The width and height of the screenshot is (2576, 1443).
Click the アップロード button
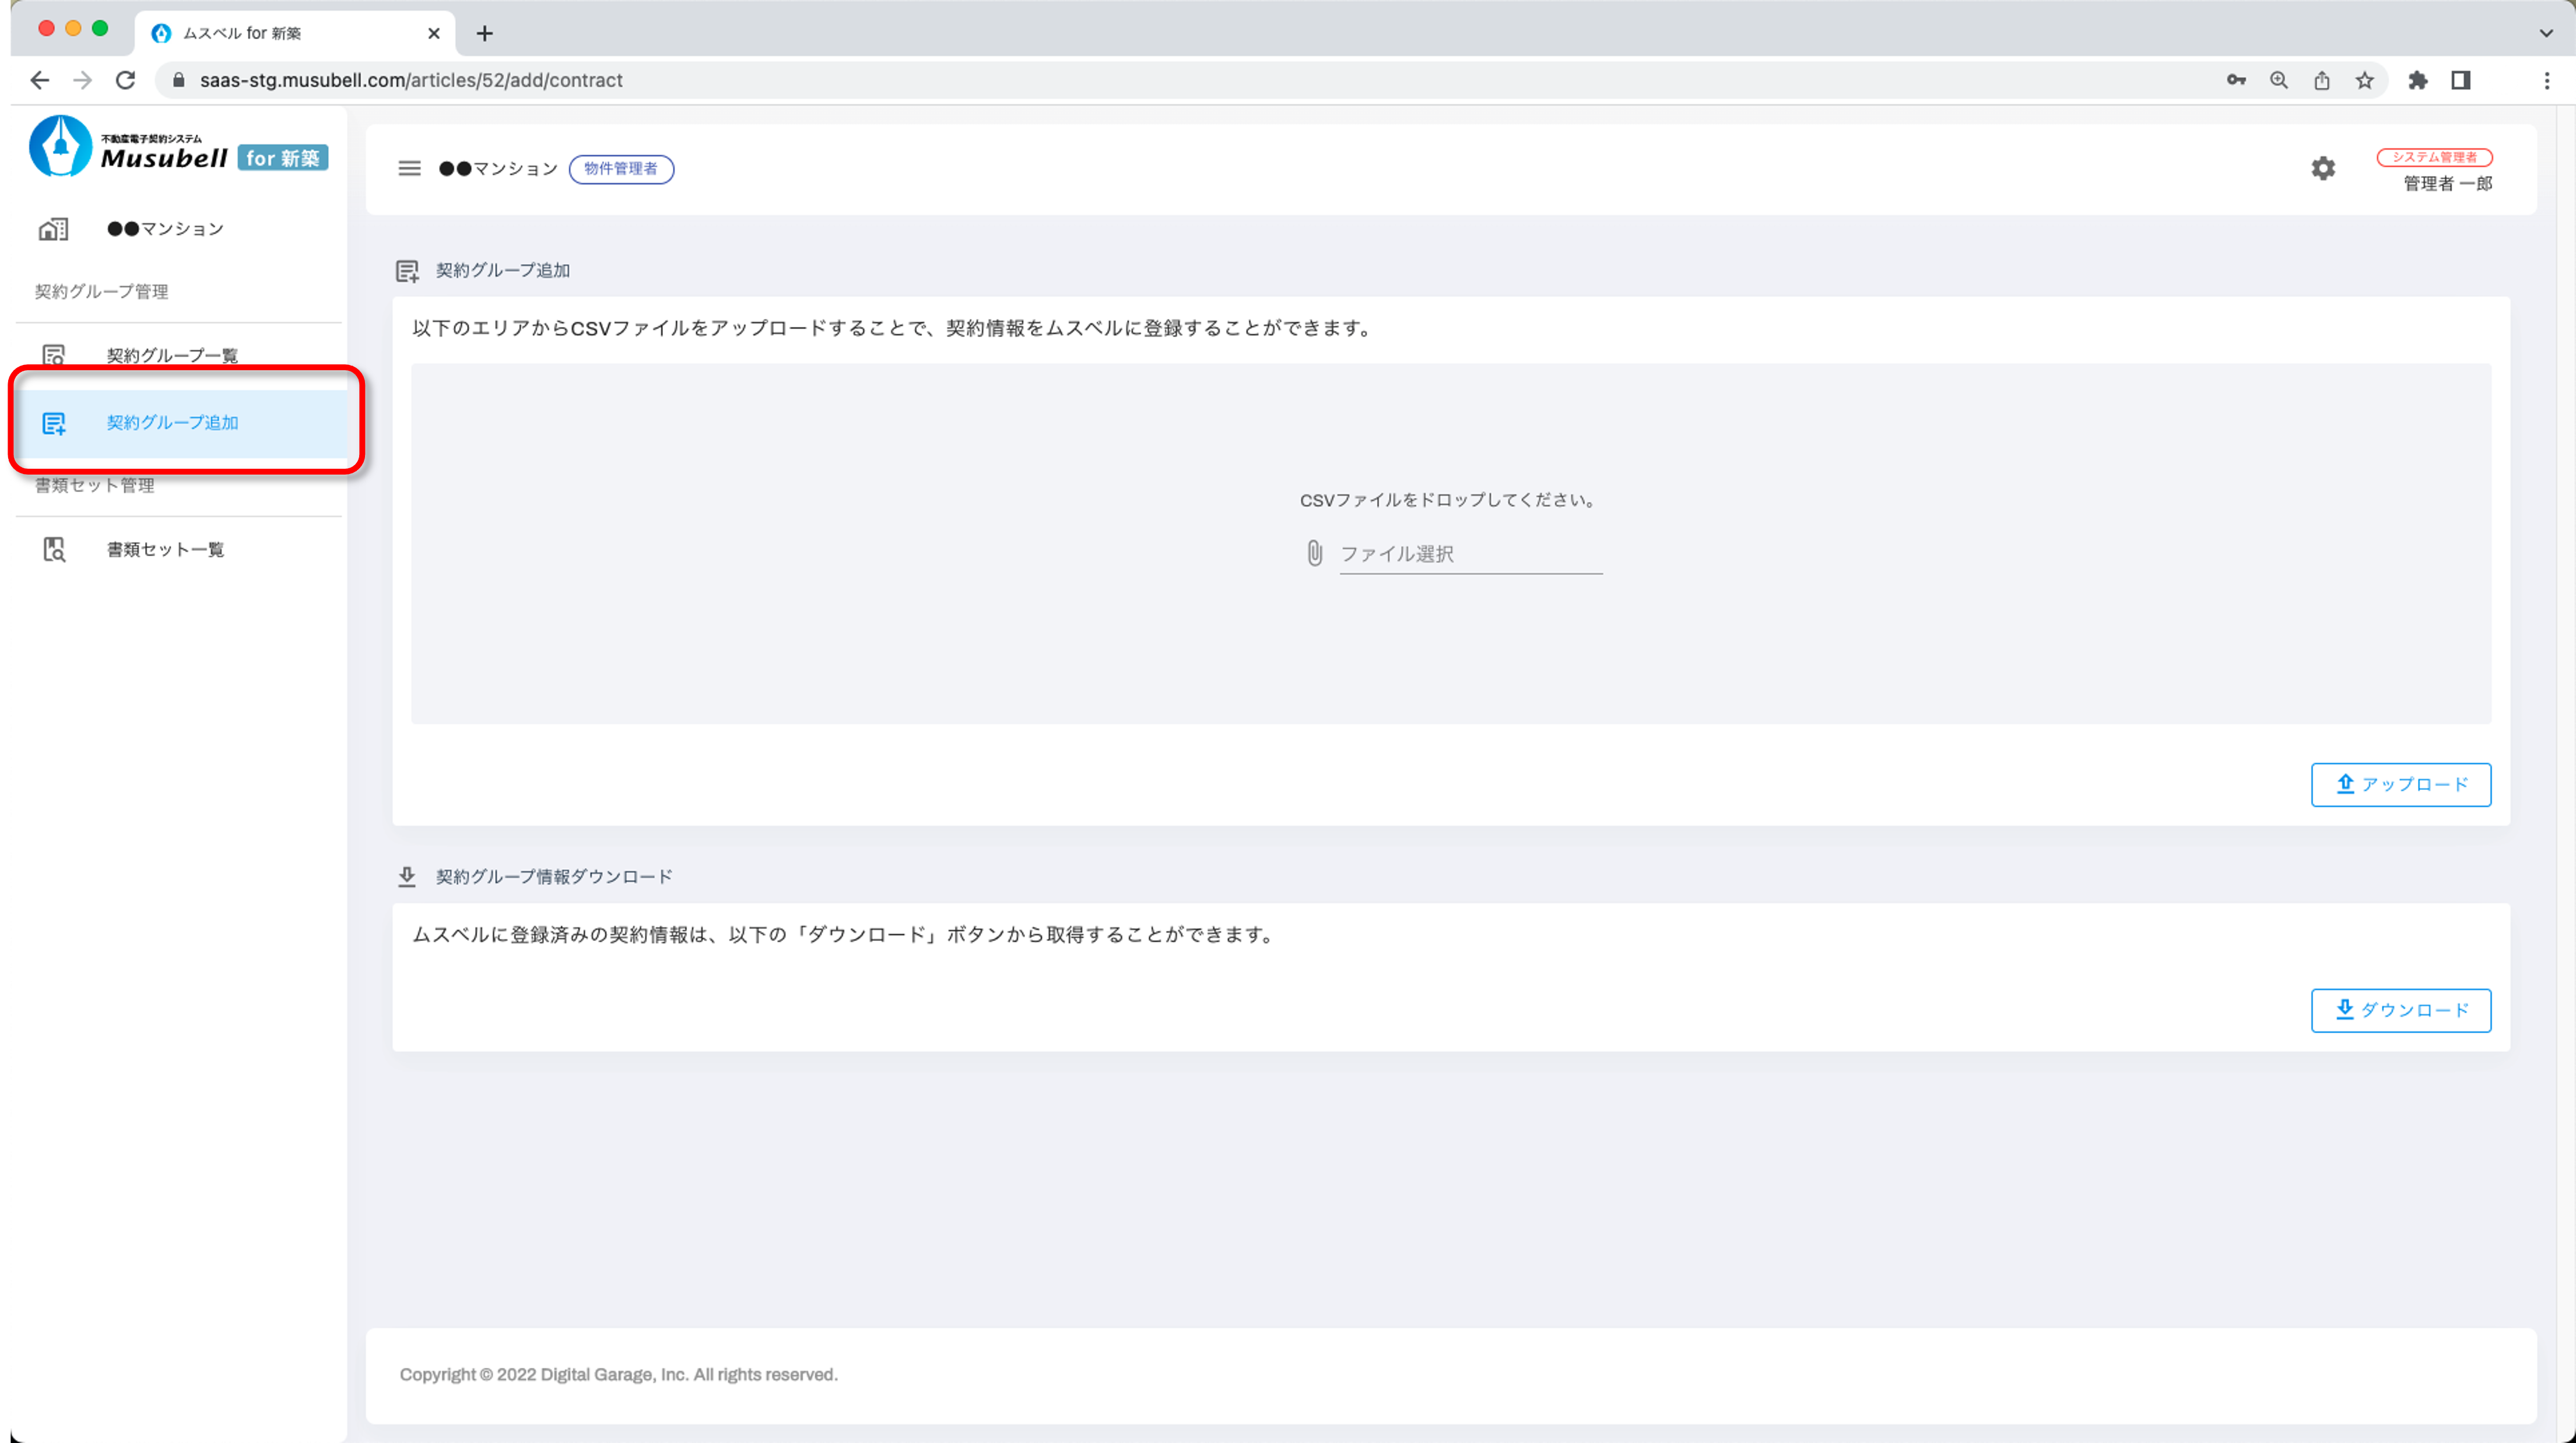tap(2400, 784)
